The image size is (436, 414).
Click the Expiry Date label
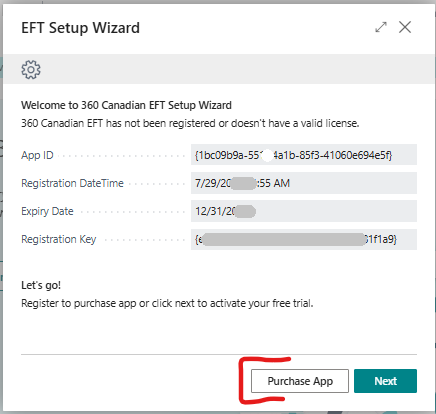[x=47, y=211]
